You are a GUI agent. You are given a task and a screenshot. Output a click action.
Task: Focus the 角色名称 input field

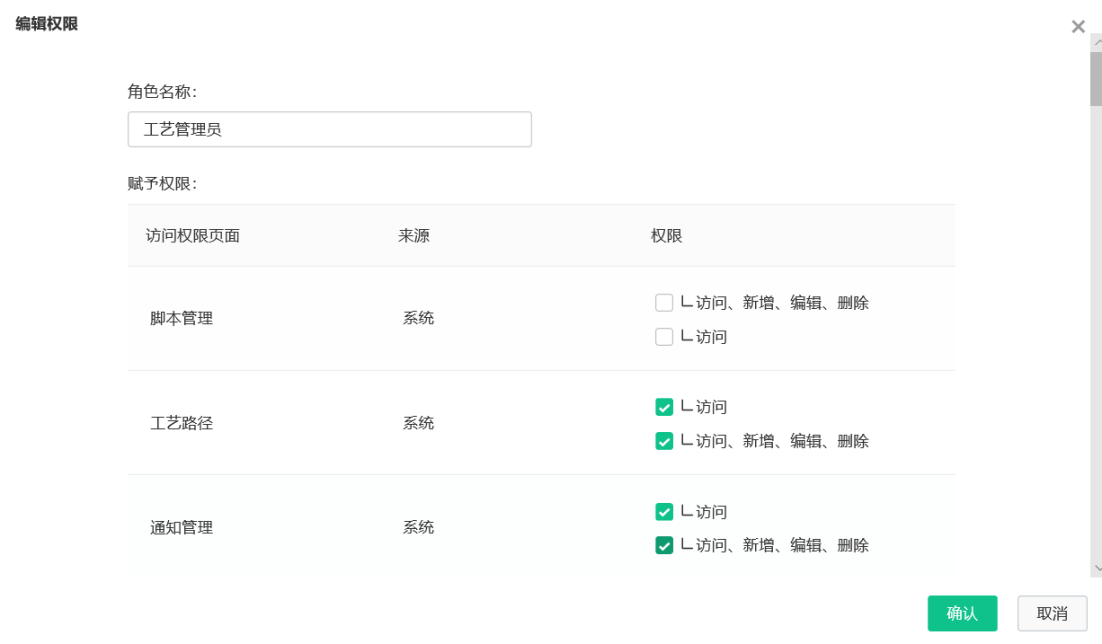click(330, 129)
